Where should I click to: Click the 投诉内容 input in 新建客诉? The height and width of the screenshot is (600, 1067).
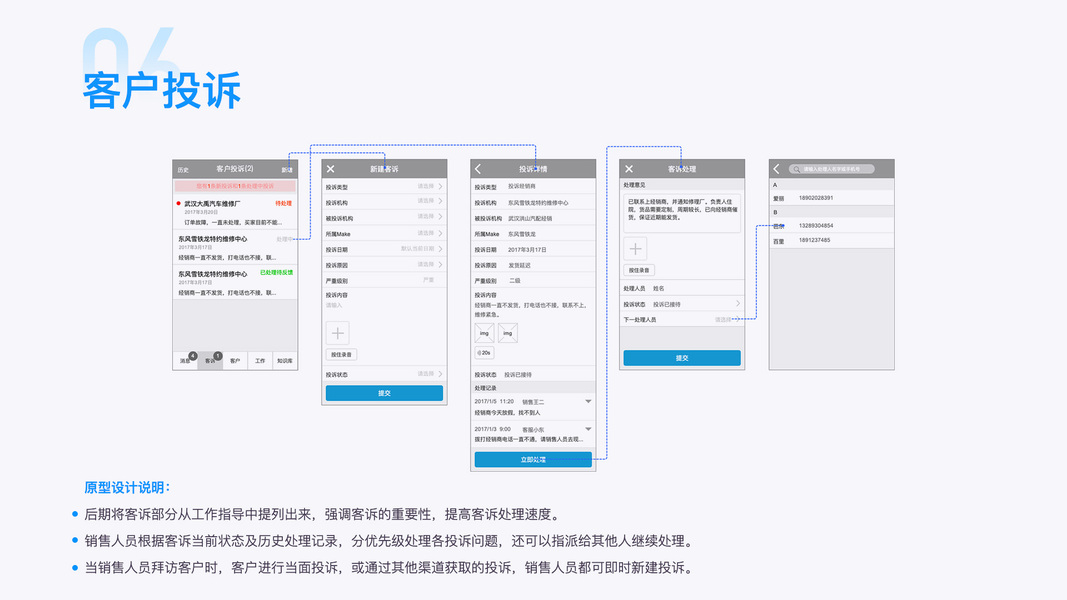(x=384, y=305)
